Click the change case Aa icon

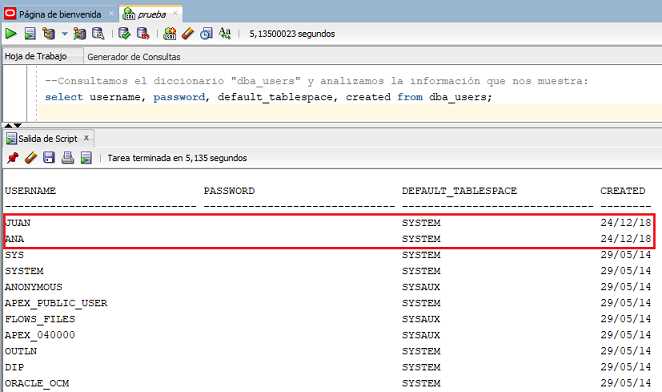[225, 33]
